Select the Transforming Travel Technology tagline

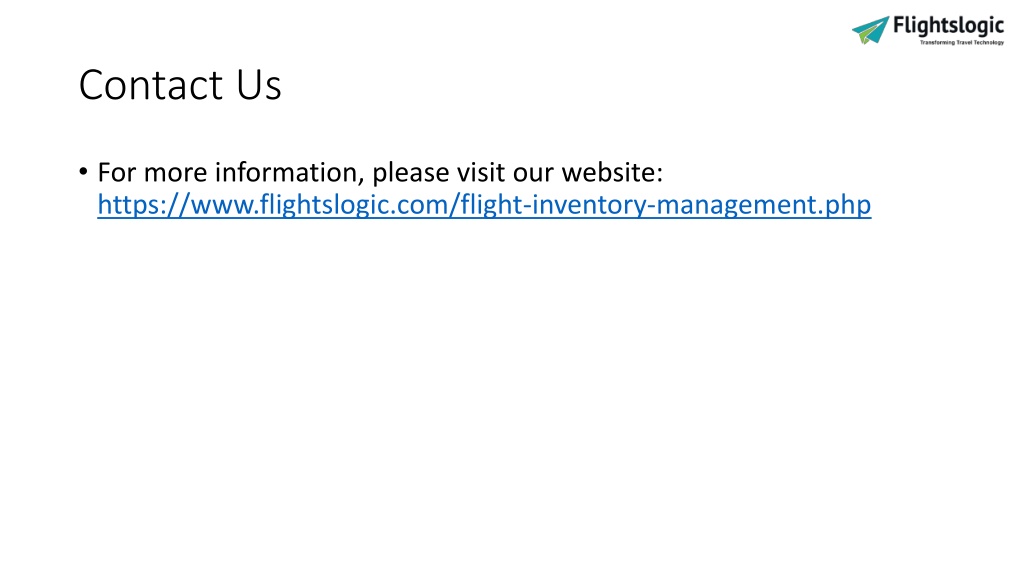pos(962,42)
